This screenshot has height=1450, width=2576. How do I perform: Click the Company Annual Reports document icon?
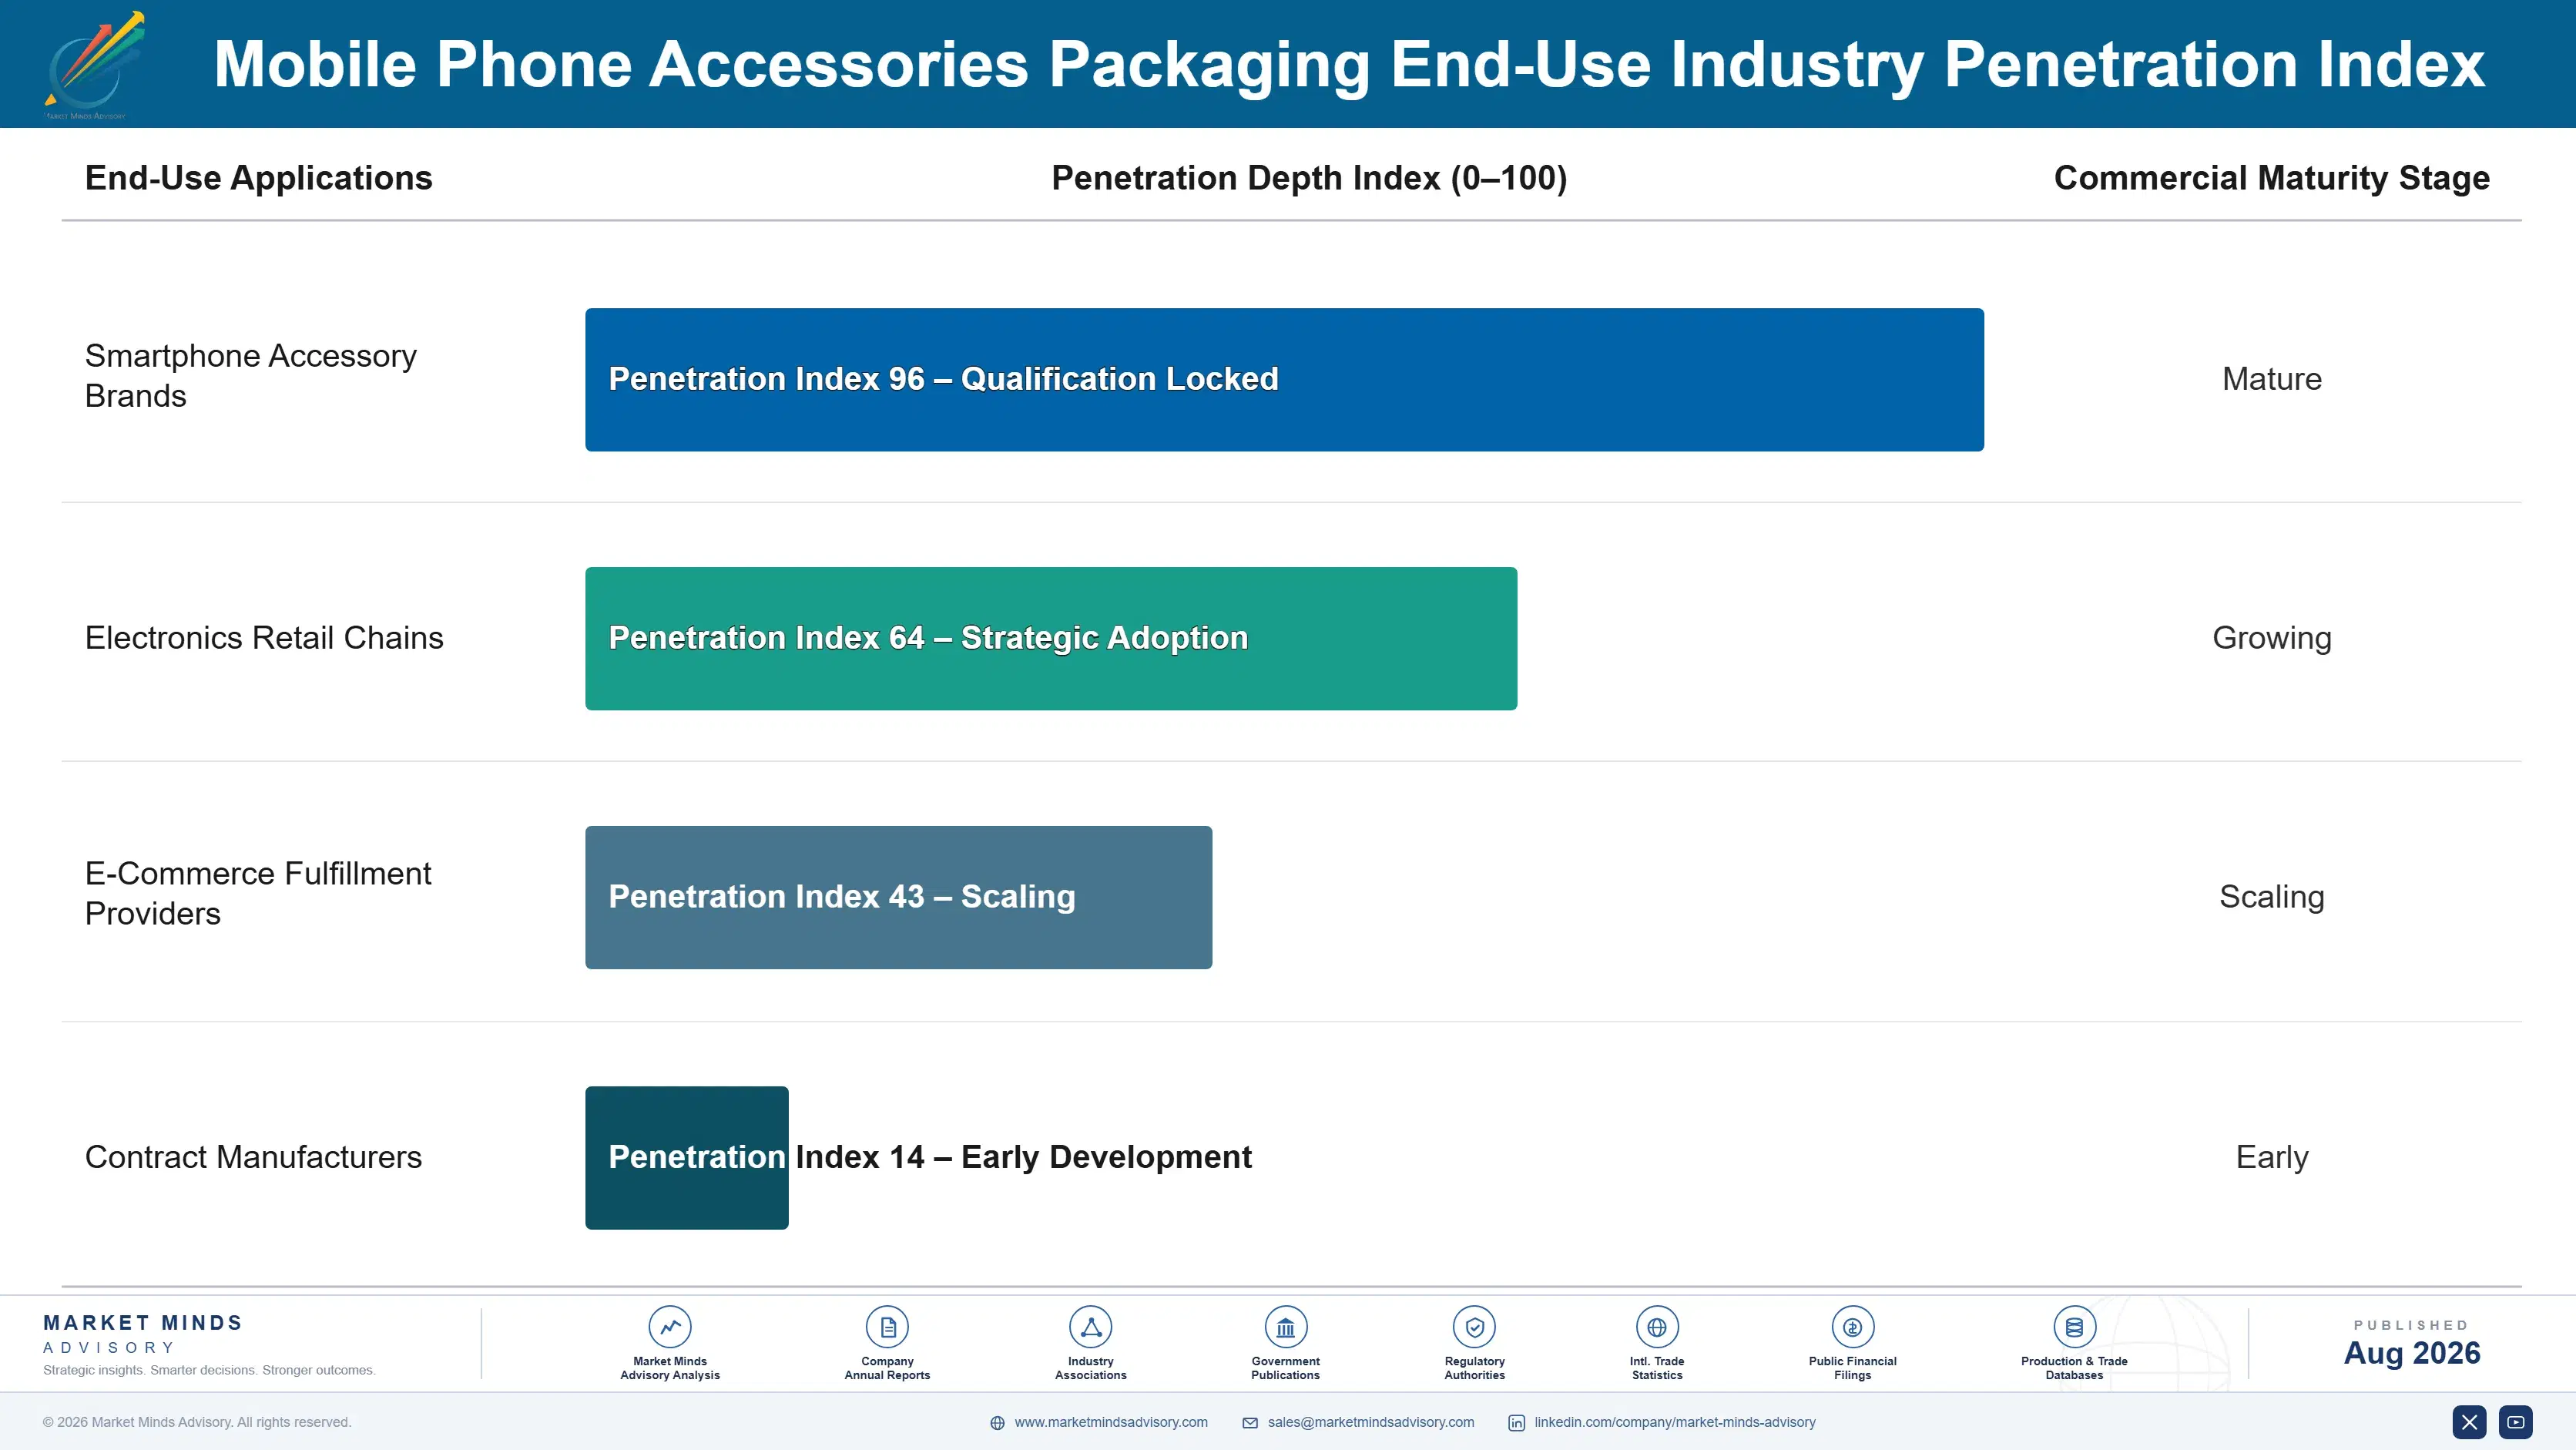pyautogui.click(x=887, y=1327)
